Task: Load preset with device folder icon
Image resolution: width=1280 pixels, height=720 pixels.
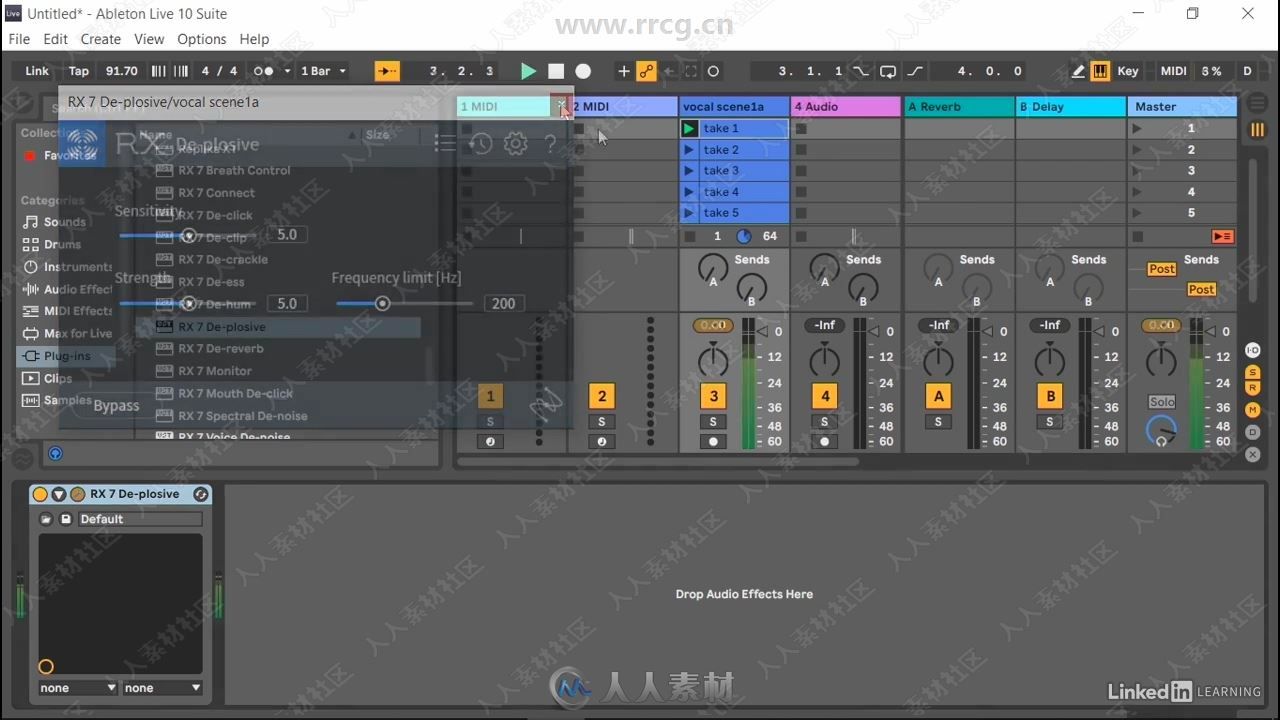Action: [46, 519]
